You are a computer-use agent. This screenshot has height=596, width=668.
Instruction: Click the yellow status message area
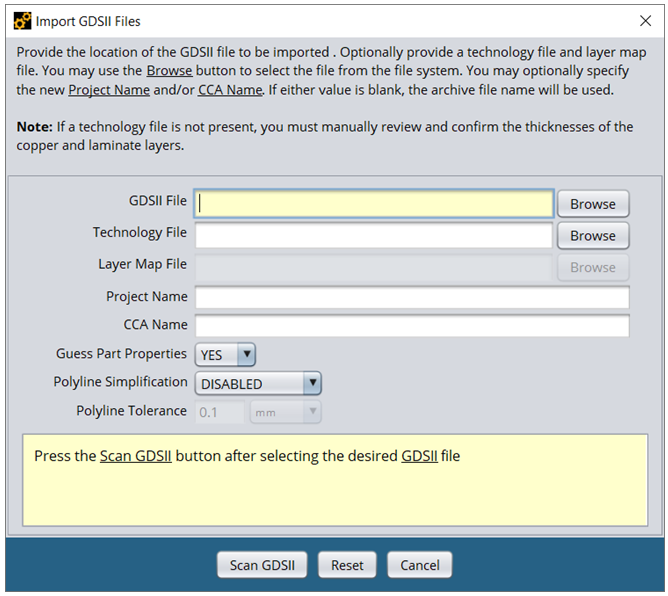[334, 479]
